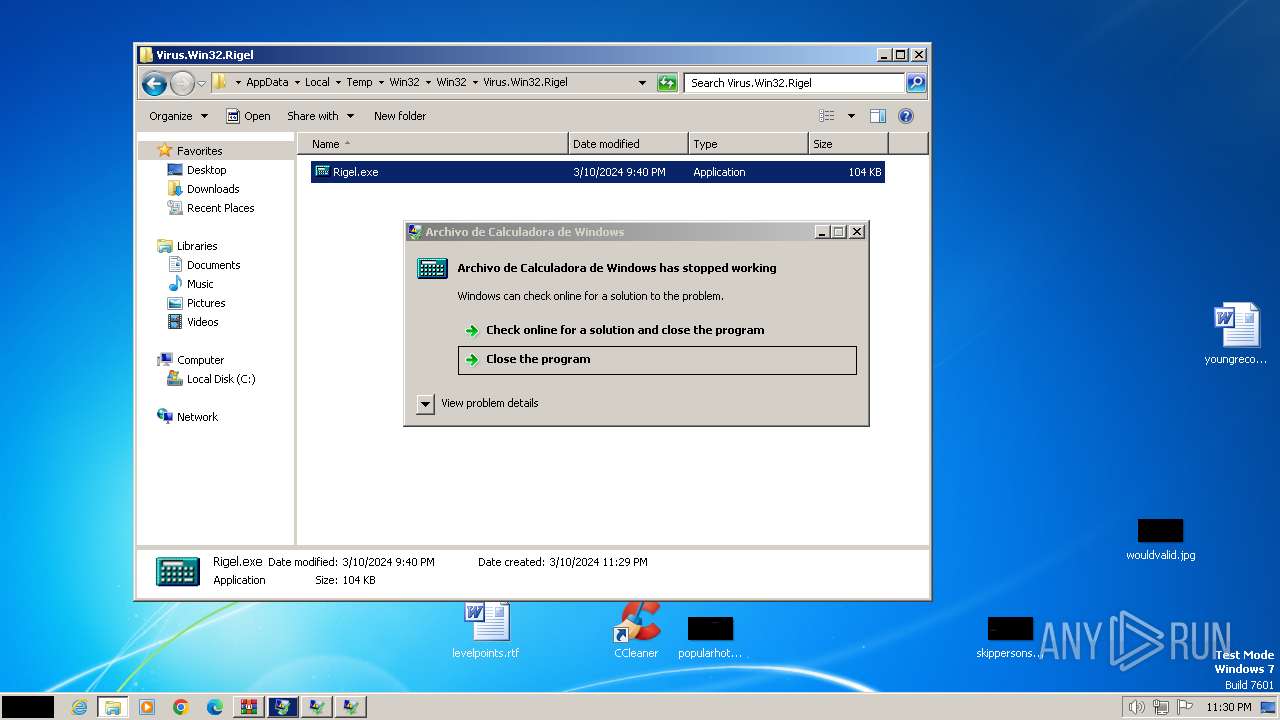The image size is (1280, 720).
Task: Open Favorites in the navigation pane
Action: [x=199, y=151]
